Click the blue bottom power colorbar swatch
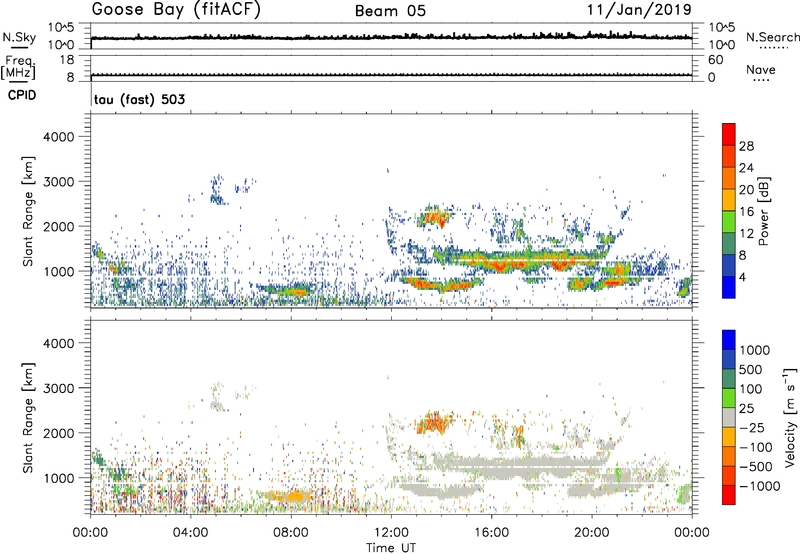Screen dimensions: 800x554 (729, 287)
